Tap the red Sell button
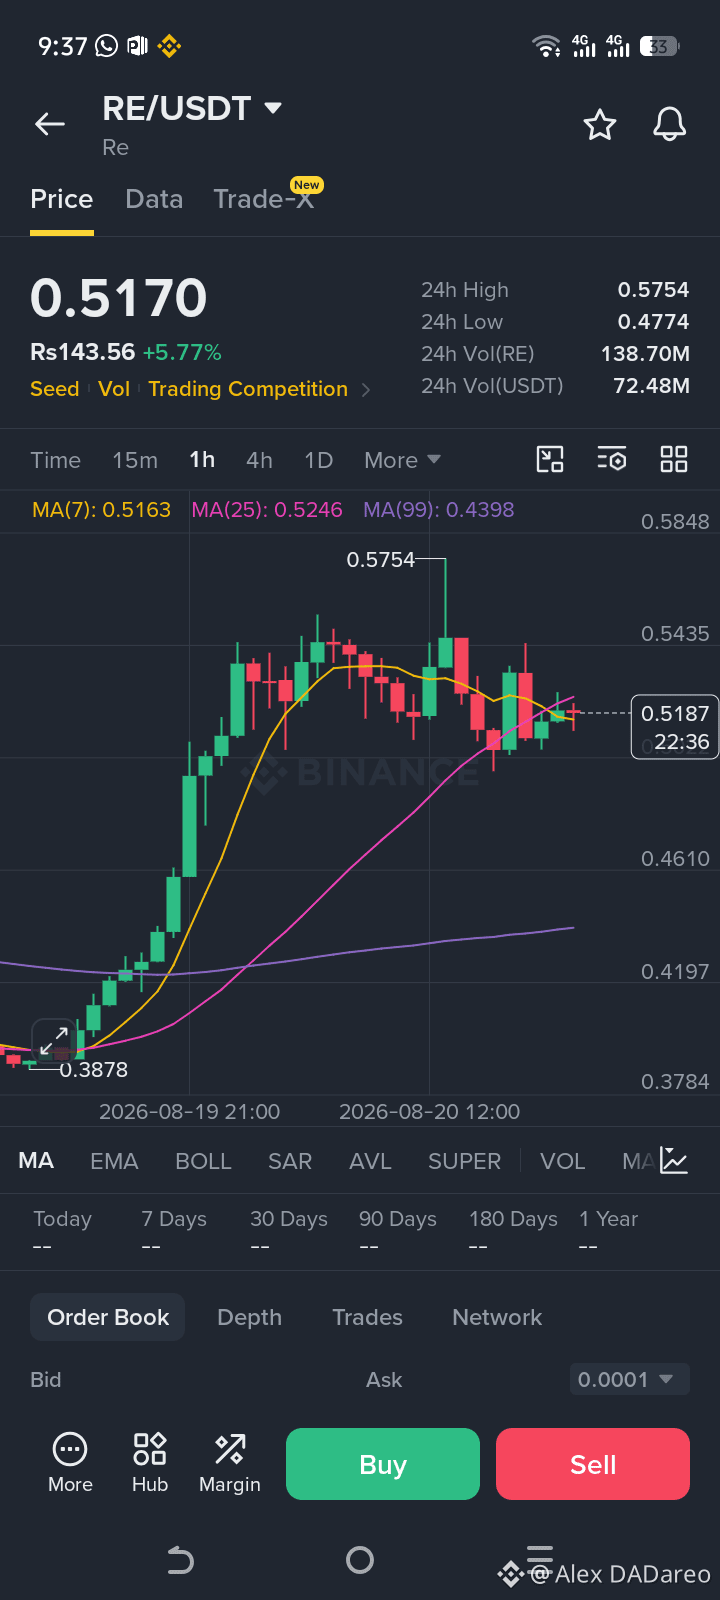720x1600 pixels. tap(593, 1464)
